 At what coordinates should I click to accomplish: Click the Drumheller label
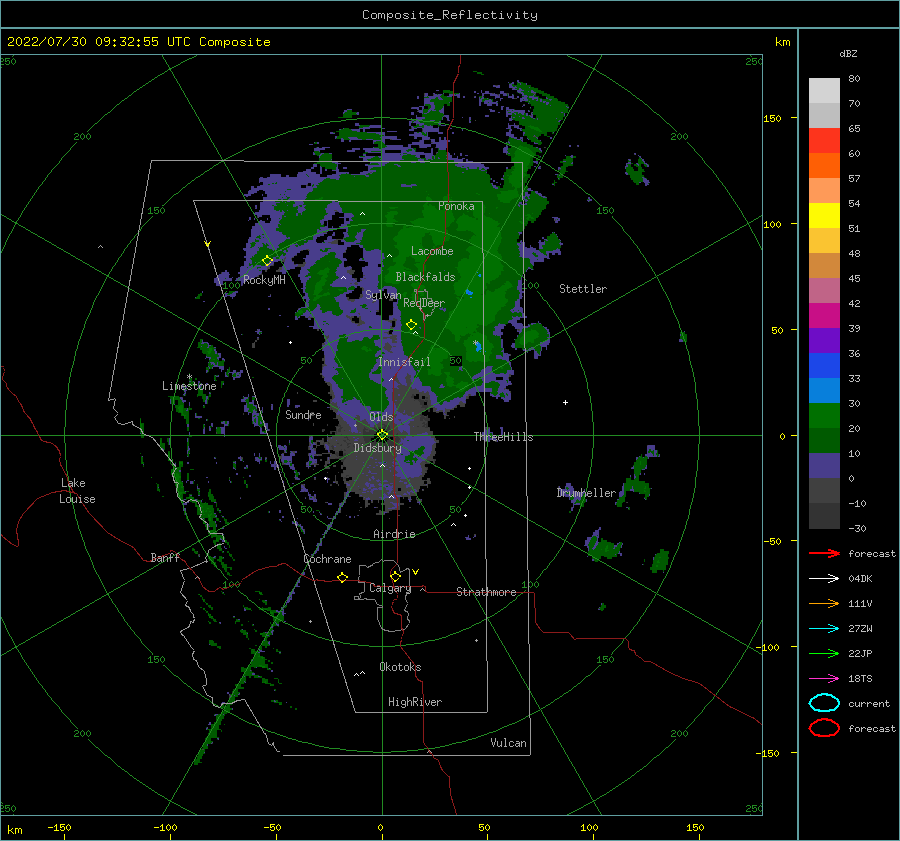[586, 493]
